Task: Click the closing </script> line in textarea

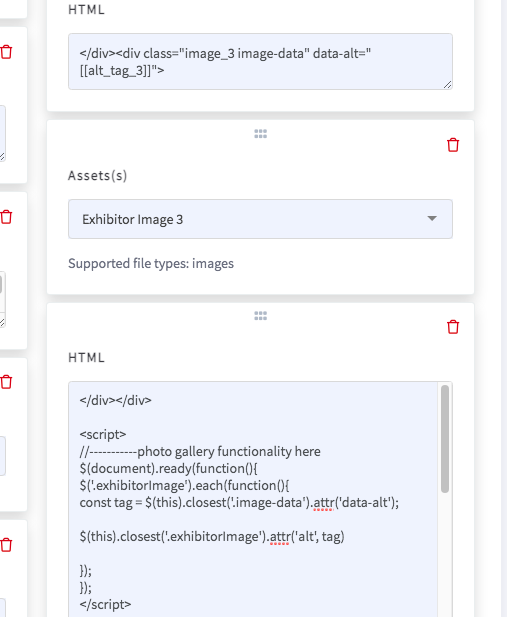Action: click(x=105, y=604)
